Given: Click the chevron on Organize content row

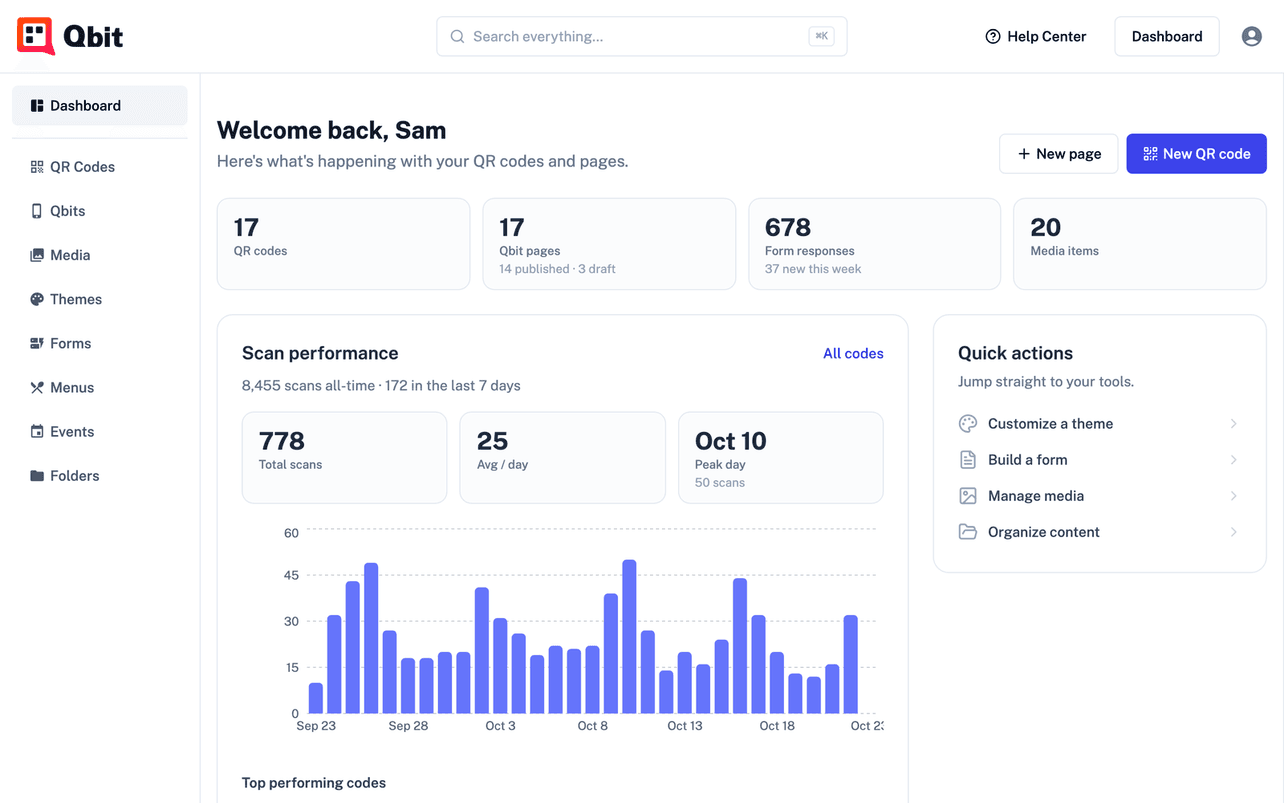Looking at the screenshot, I should point(1233,532).
